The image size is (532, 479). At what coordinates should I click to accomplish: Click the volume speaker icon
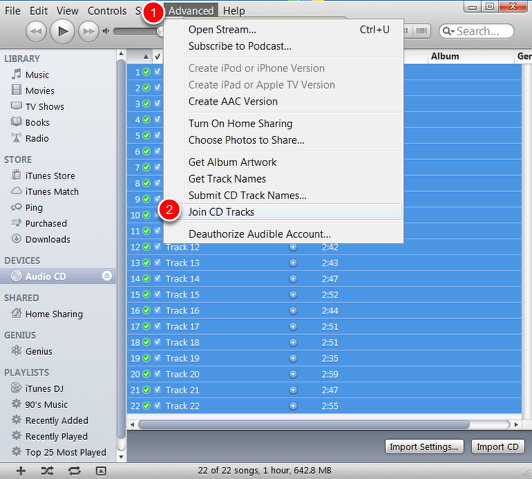(x=106, y=31)
